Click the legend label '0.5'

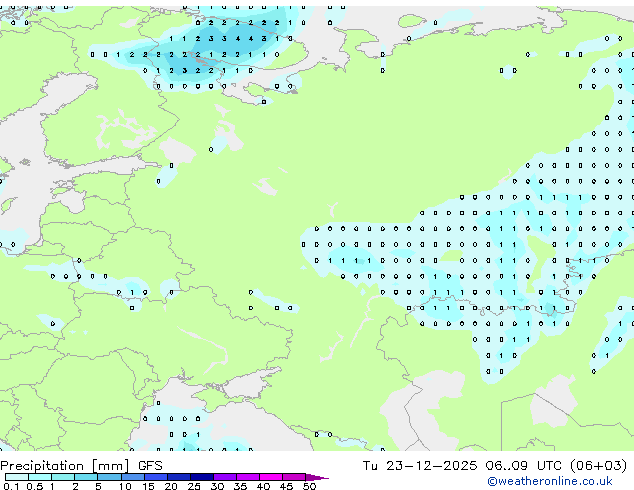34,486
